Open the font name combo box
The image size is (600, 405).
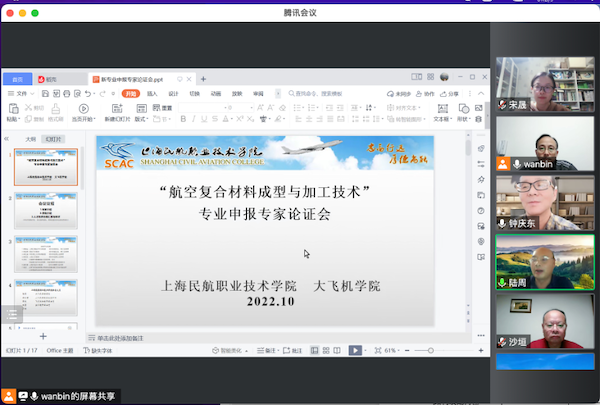click(x=202, y=108)
